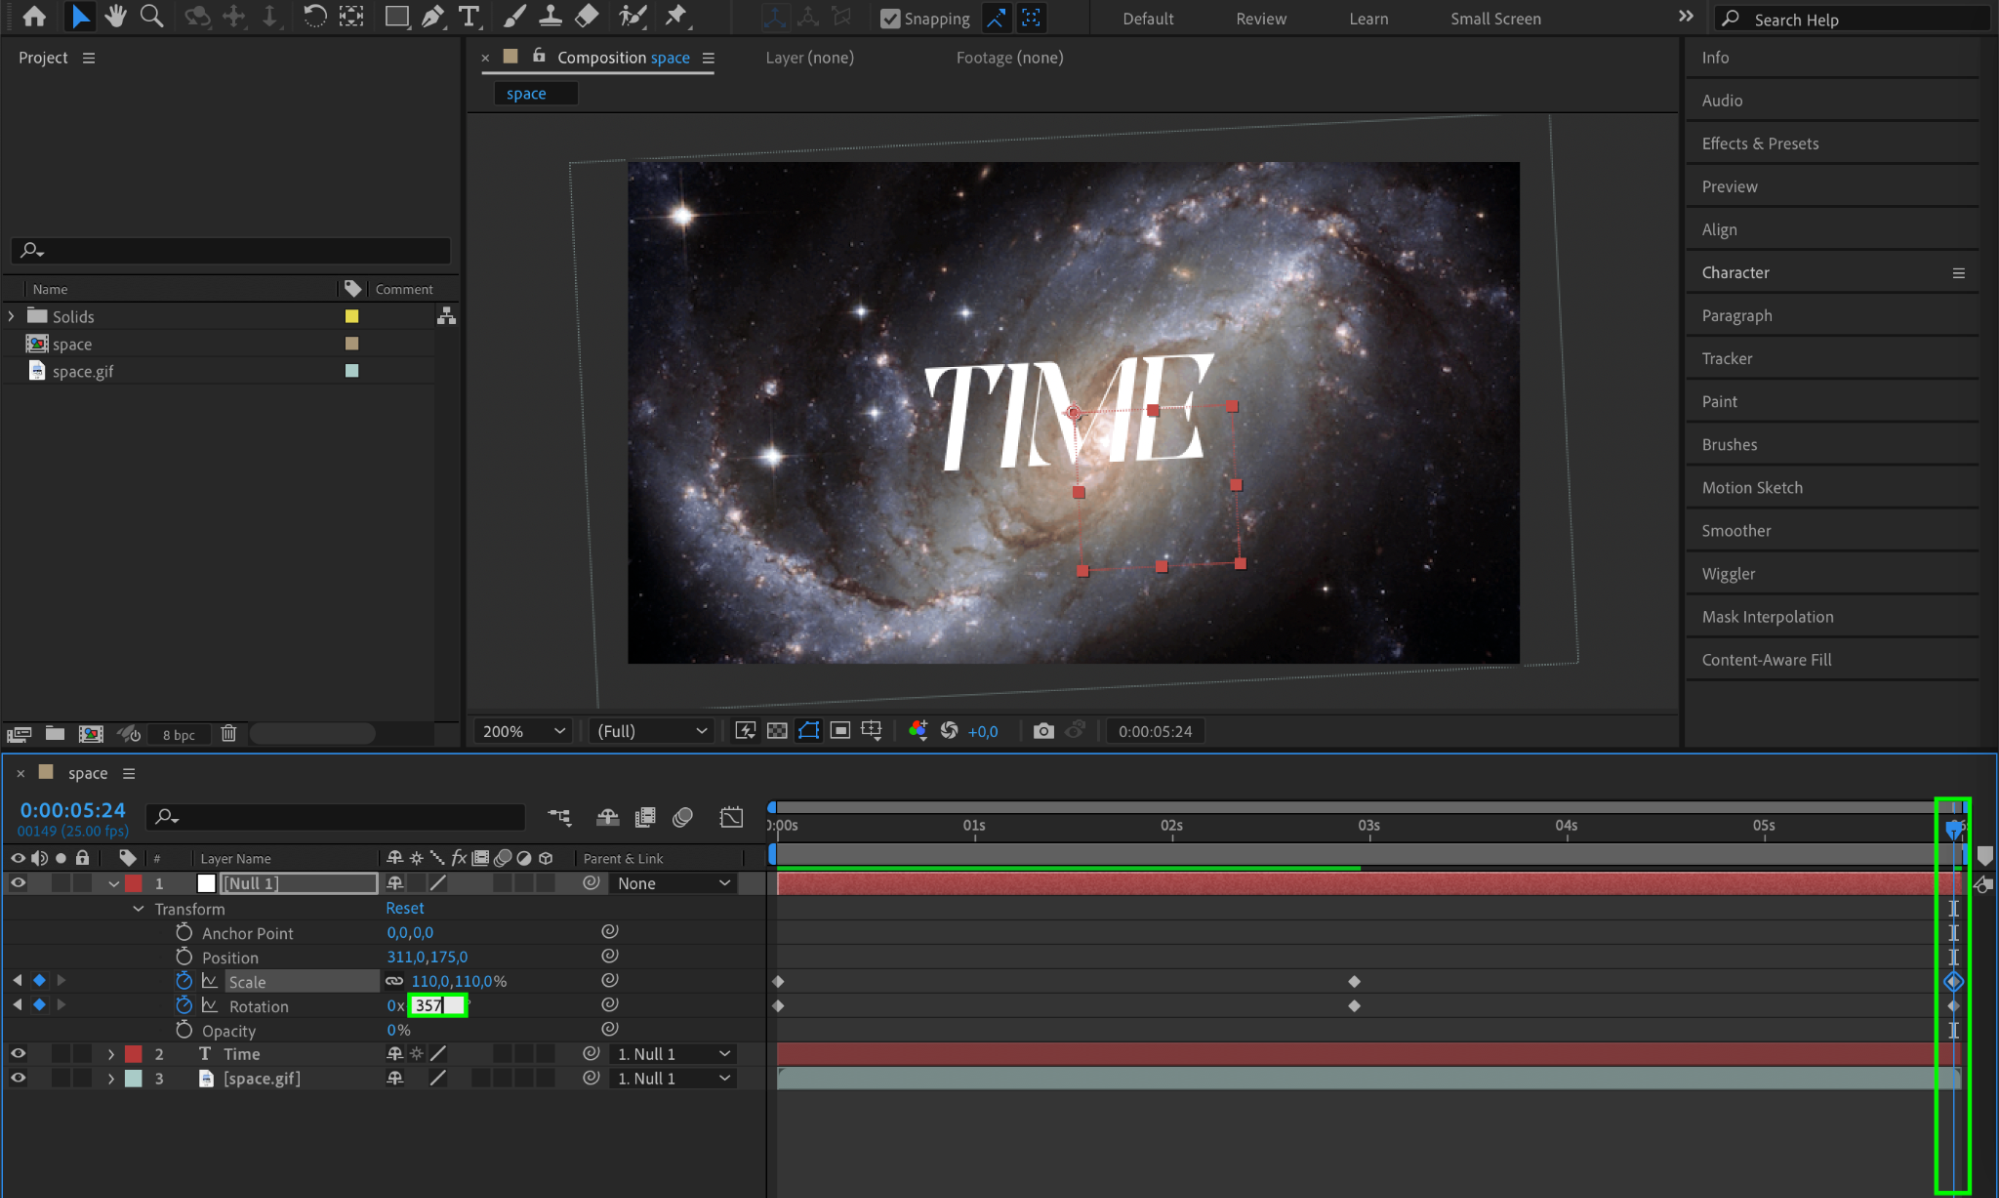Viewport: 1999px width, 1198px height.
Task: Click the snapshot camera icon
Action: [x=1043, y=731]
